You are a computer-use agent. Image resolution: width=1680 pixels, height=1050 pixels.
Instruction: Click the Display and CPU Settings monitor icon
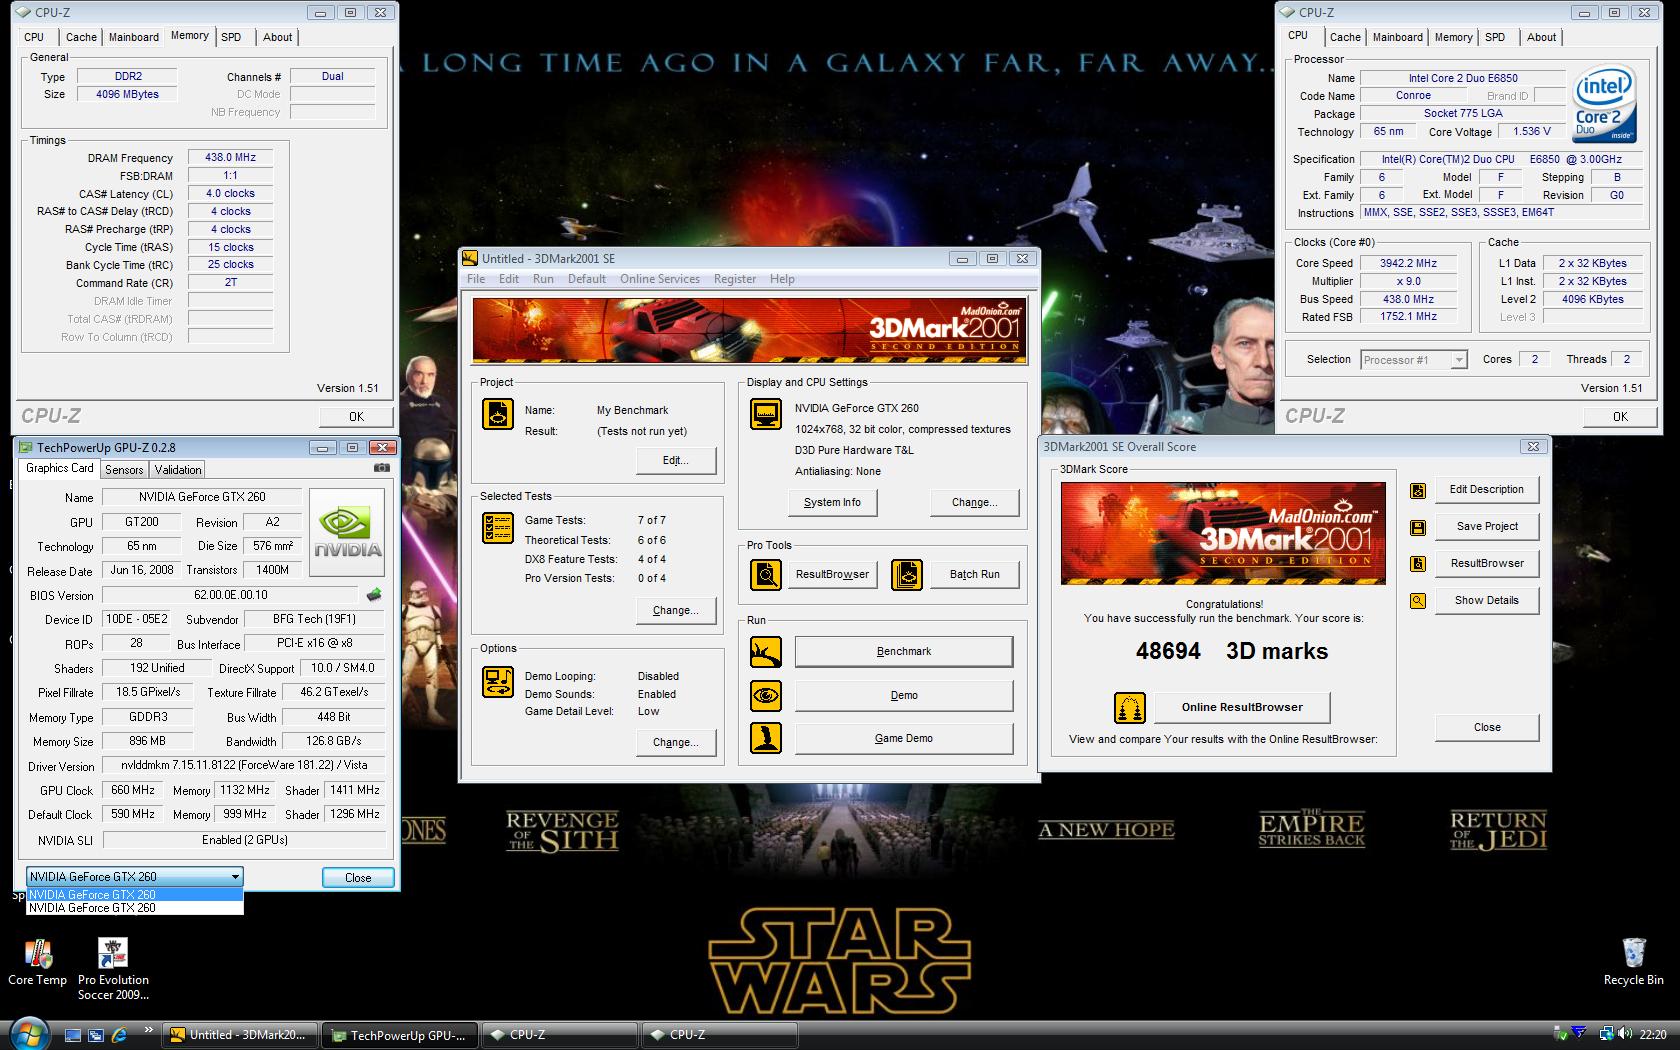[x=766, y=414]
